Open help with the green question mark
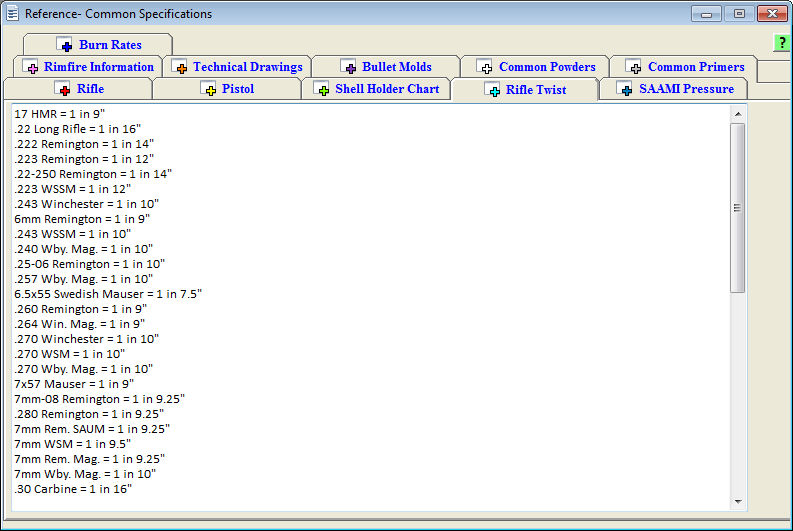Image resolution: width=793 pixels, height=531 pixels. [x=782, y=43]
